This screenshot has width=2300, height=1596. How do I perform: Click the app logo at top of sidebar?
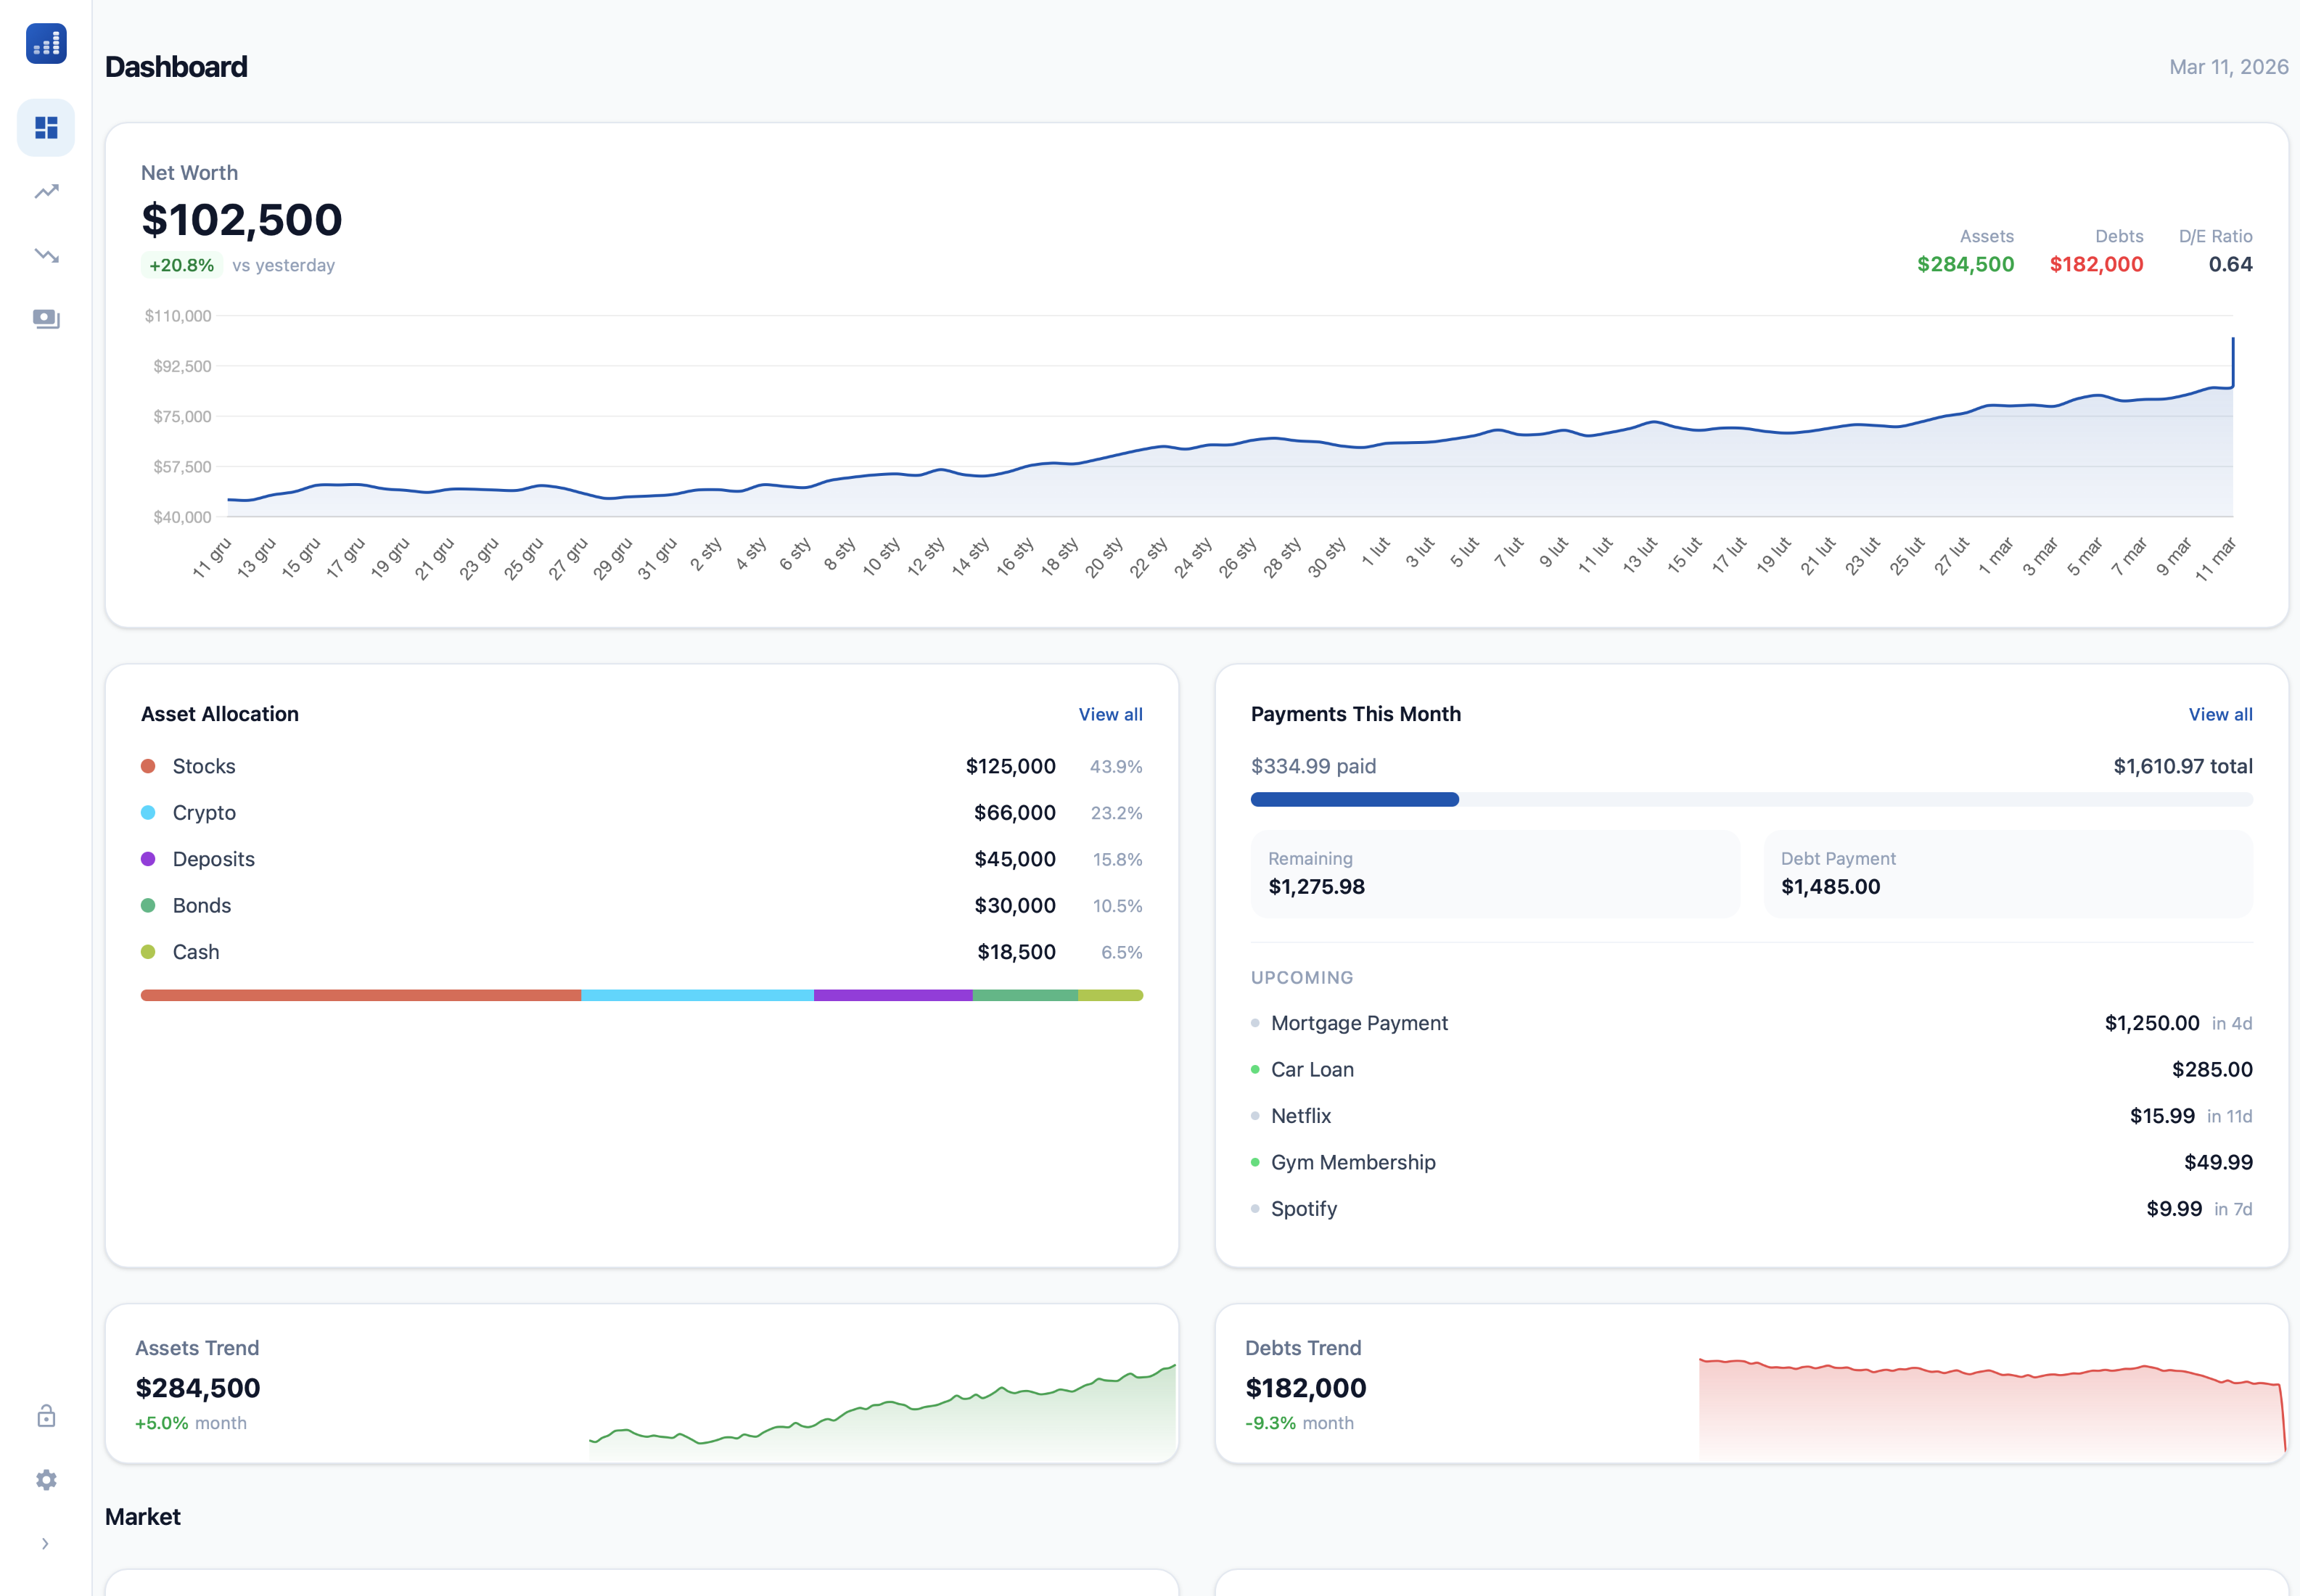46,43
